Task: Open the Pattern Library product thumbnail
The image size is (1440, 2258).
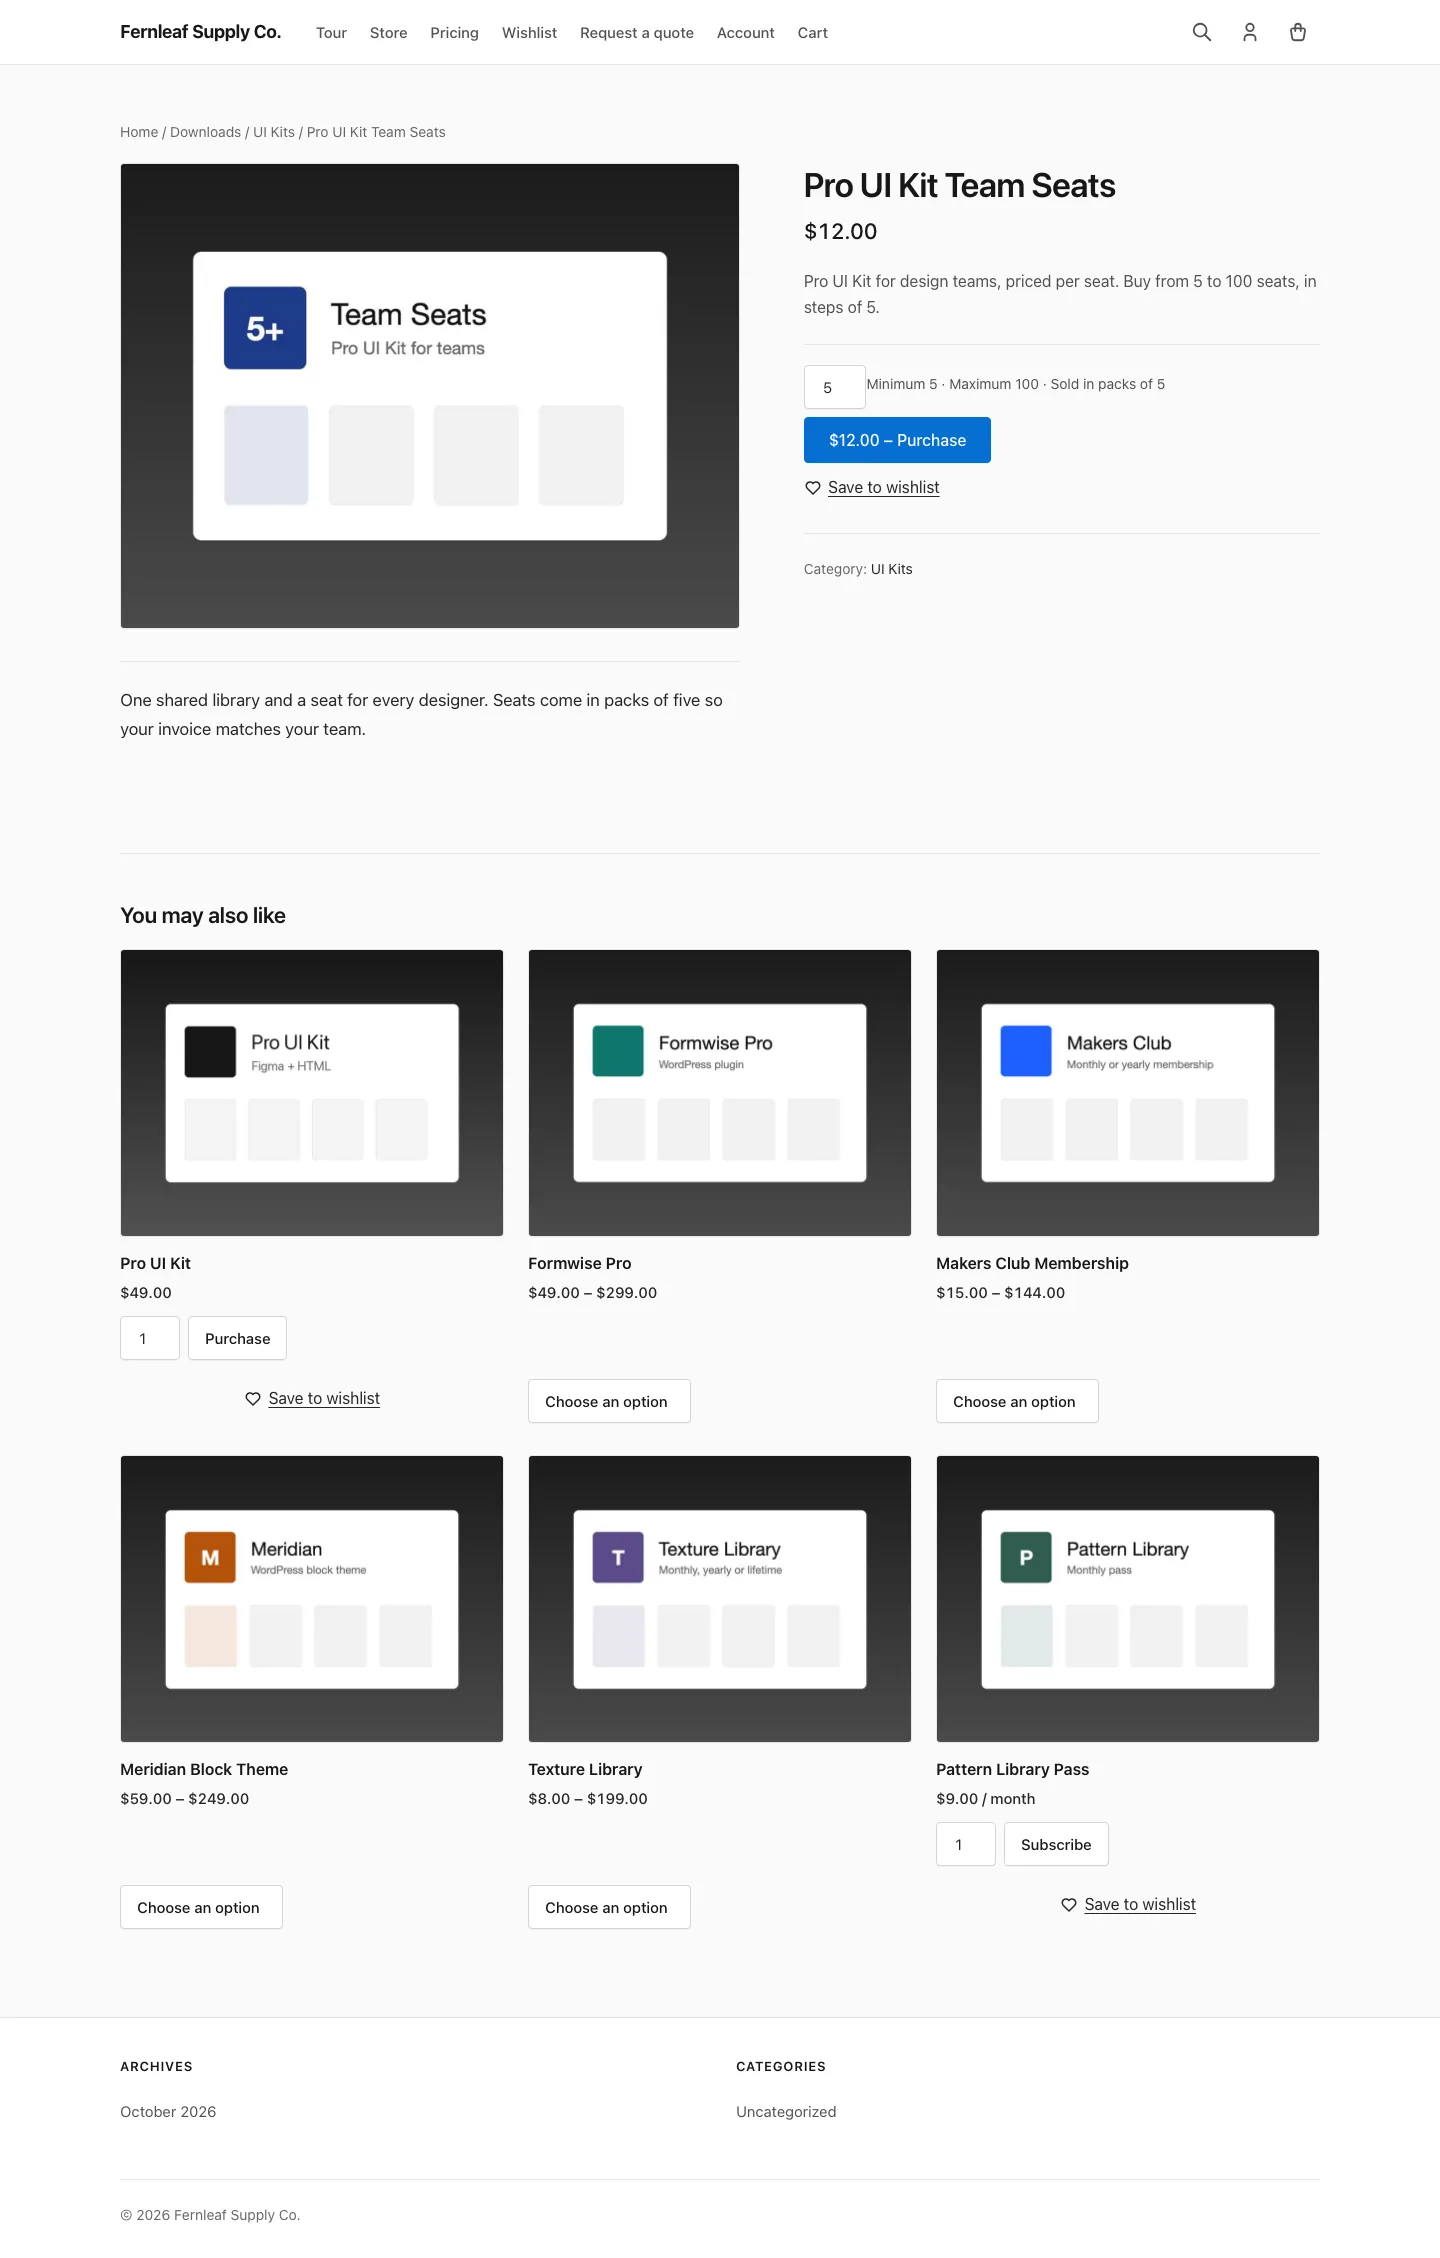Action: (x=1128, y=1599)
